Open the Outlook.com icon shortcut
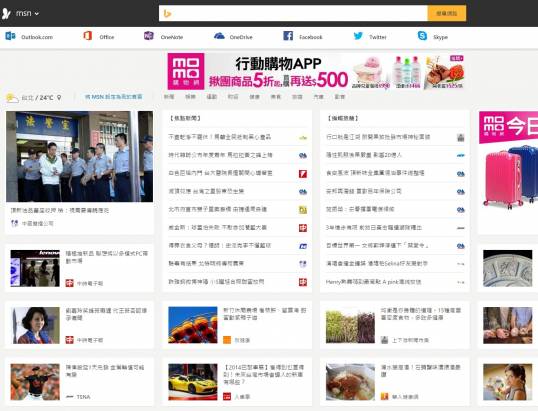Viewport: 538px width, 411px height. (x=10, y=36)
